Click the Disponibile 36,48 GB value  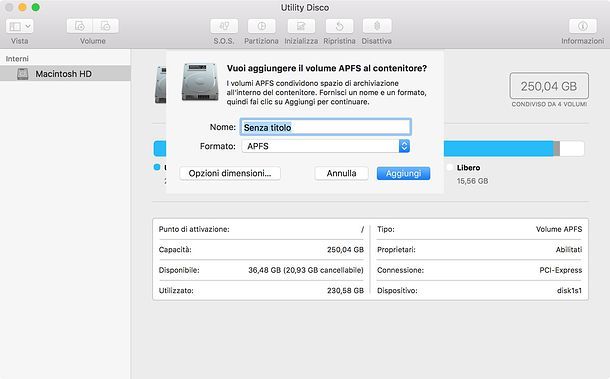click(306, 270)
